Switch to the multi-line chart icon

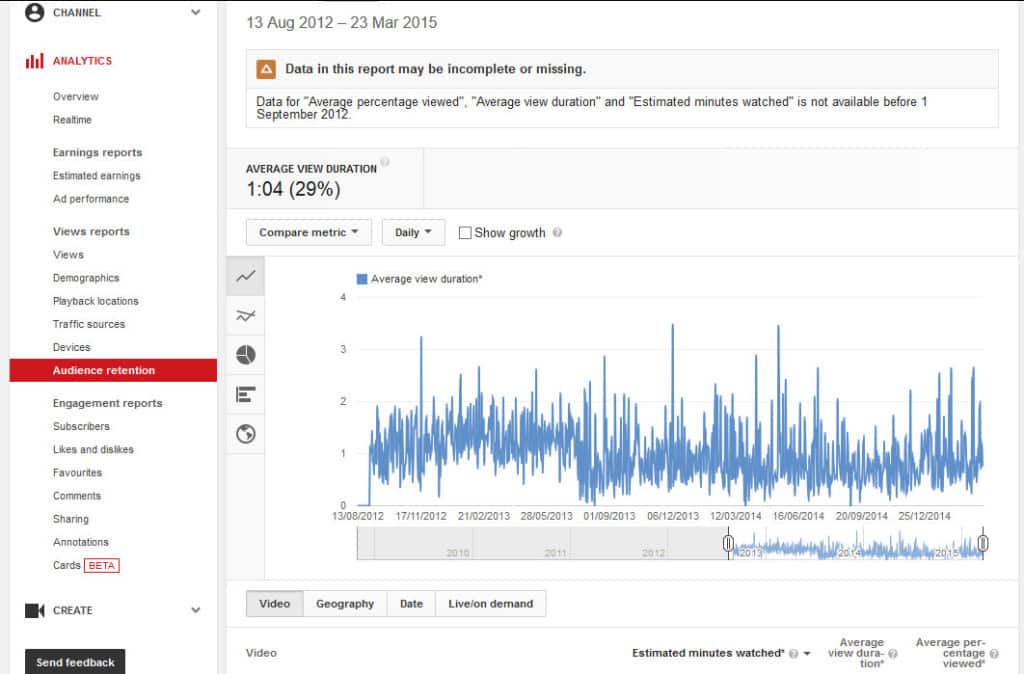[246, 316]
